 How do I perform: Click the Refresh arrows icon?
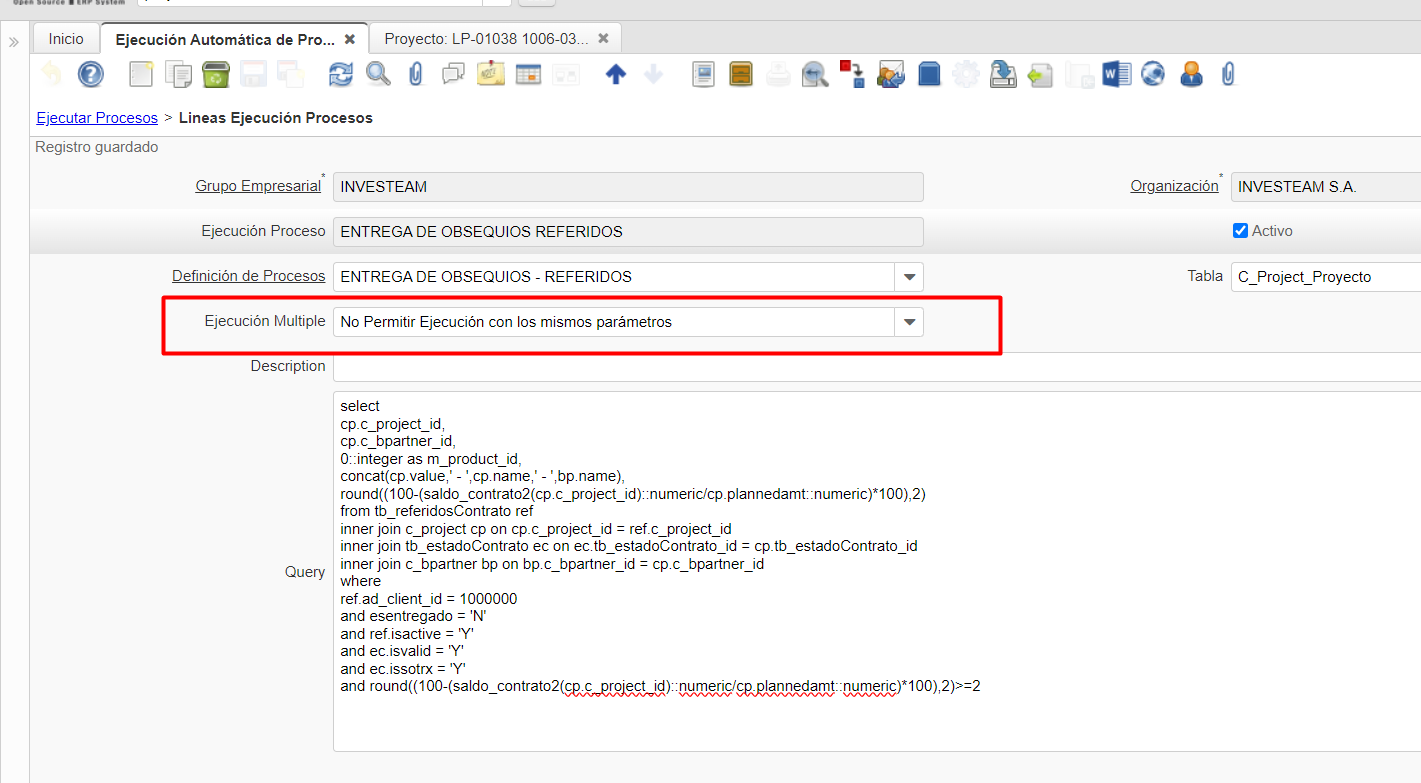pyautogui.click(x=341, y=74)
